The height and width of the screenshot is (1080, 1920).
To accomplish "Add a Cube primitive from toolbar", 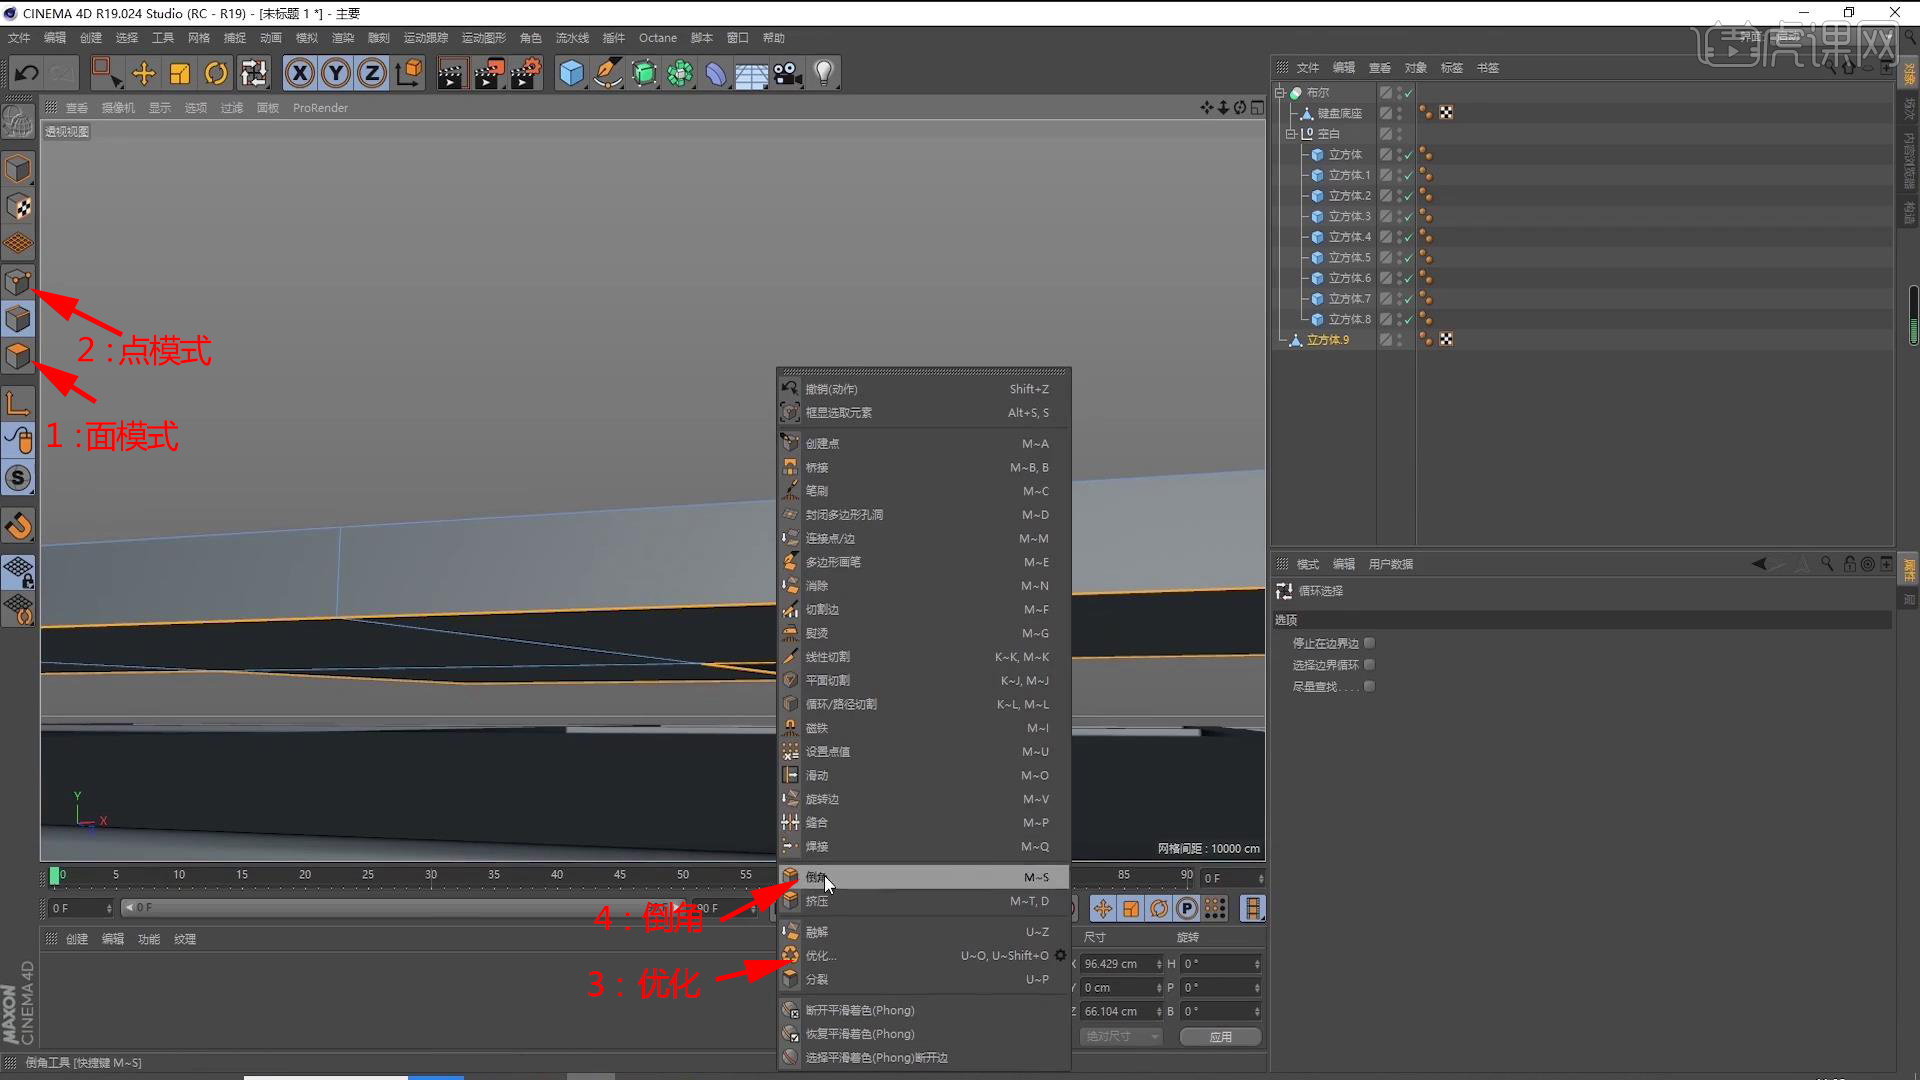I will click(x=571, y=73).
